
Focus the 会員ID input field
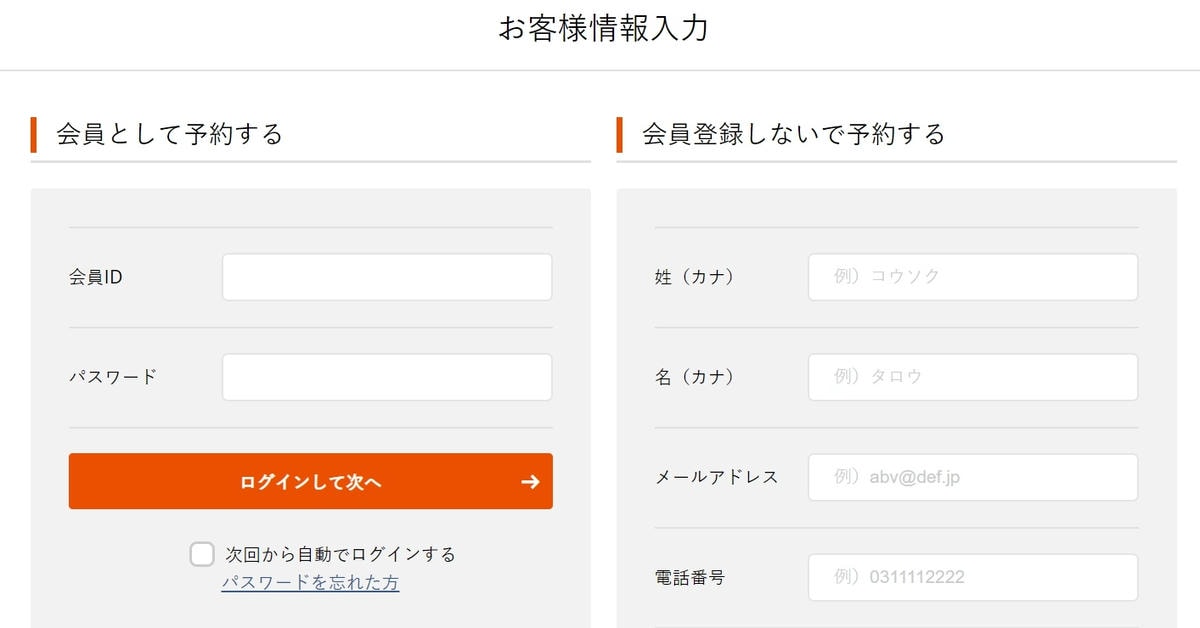point(387,277)
